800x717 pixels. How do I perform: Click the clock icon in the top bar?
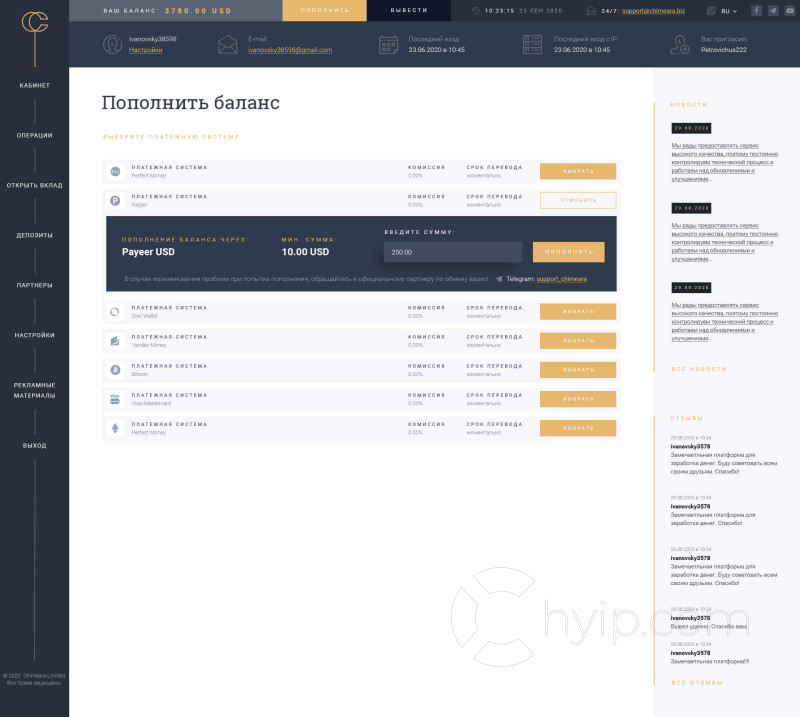click(x=476, y=11)
